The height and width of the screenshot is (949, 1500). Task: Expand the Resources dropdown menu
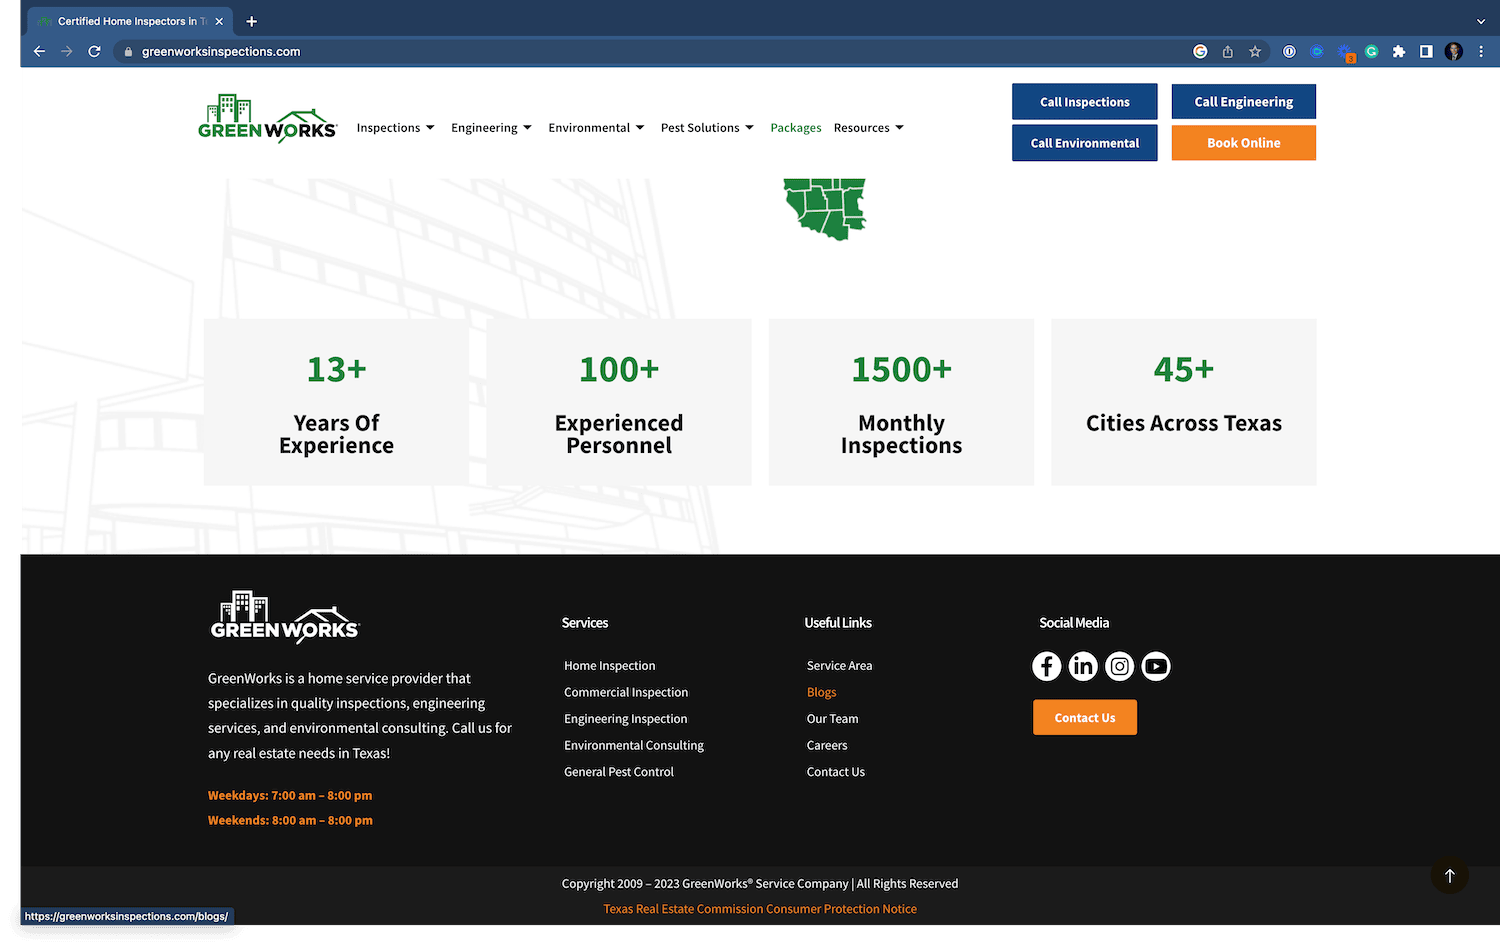(x=869, y=128)
